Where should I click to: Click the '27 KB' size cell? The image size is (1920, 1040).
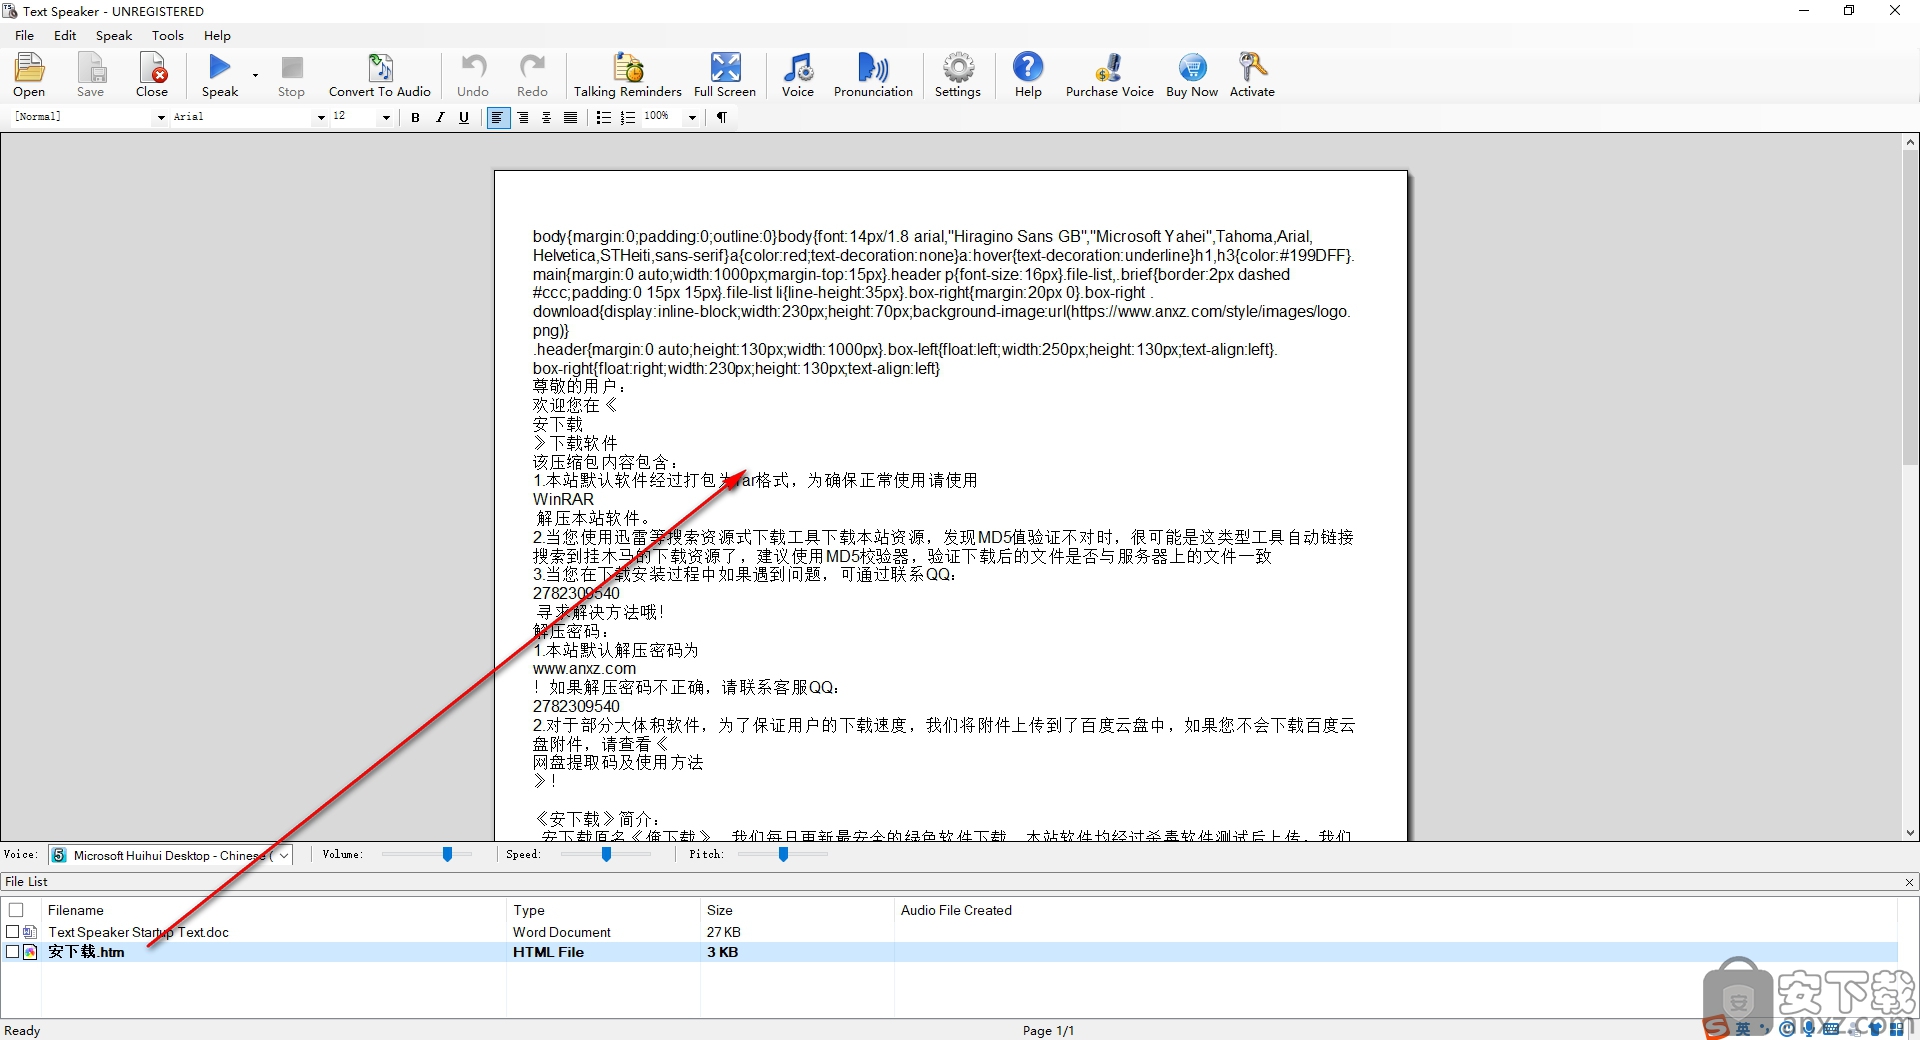(724, 932)
